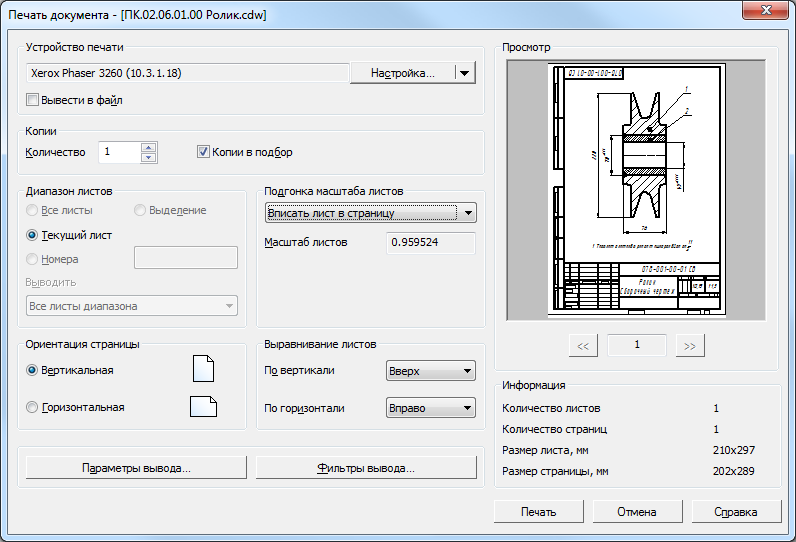Choose 'Горизонтальная' page orientation
This screenshot has height=542, width=796.
click(x=33, y=407)
